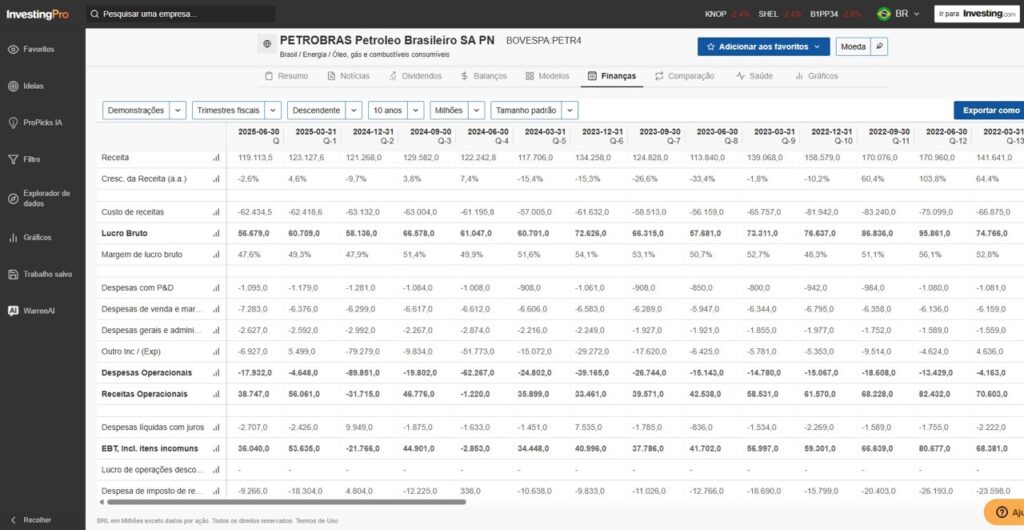Open Explorador de dados compass icon

tap(13, 198)
